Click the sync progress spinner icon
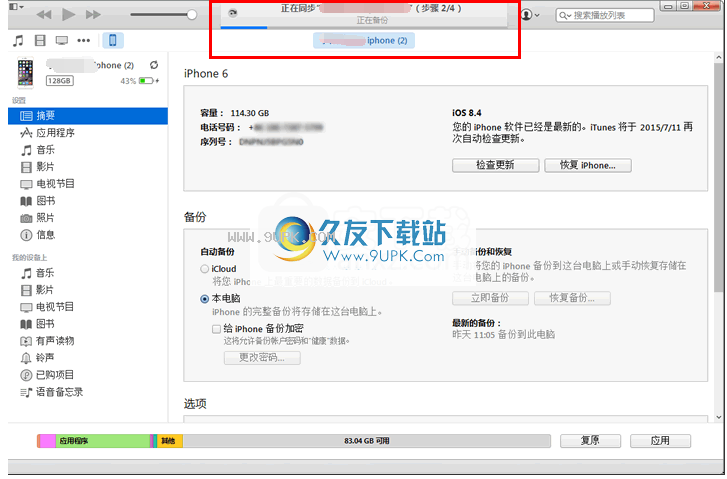Screen dimensions: 727x479 click(233, 13)
